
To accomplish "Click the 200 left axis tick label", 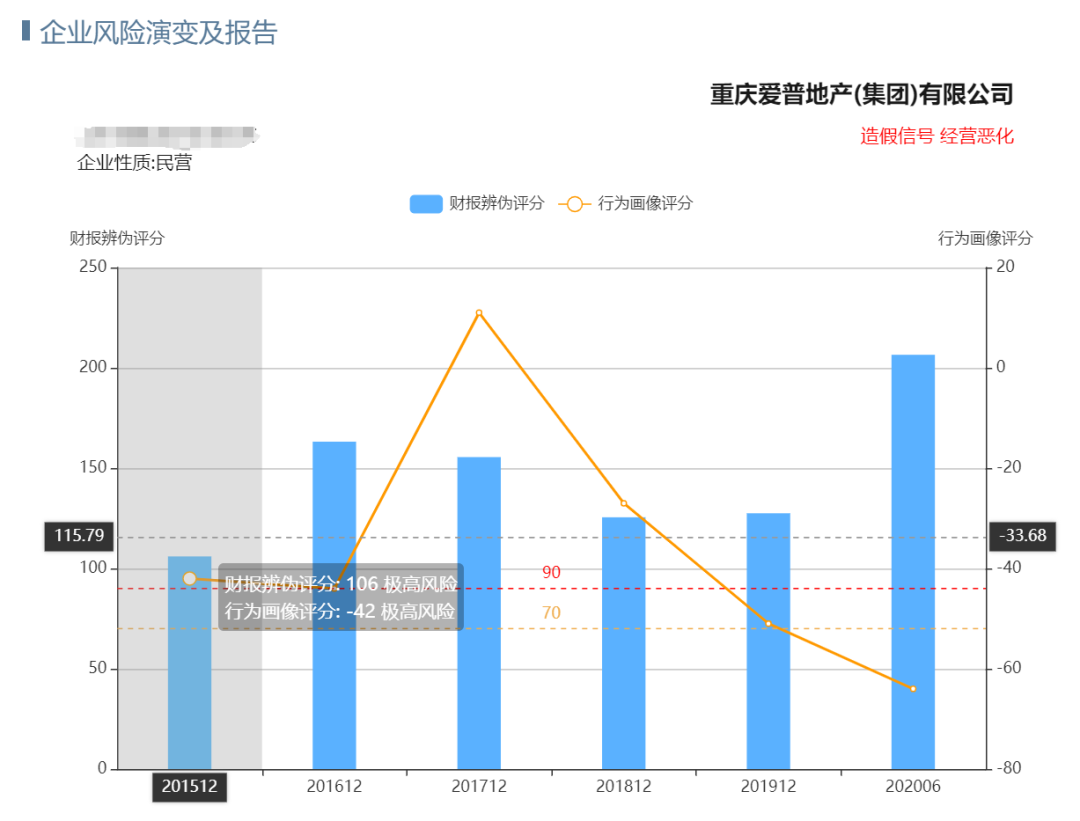I will (93, 367).
